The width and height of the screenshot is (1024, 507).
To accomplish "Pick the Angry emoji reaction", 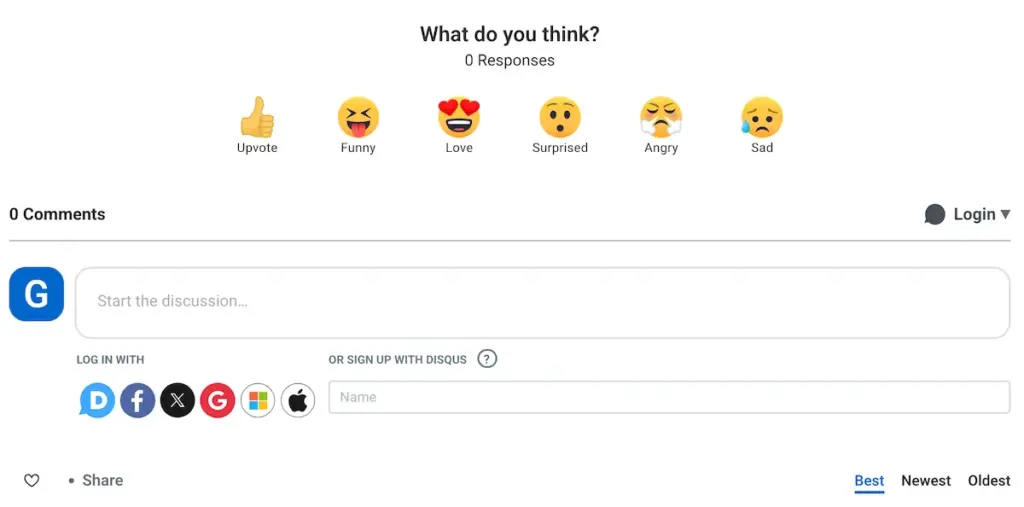I will [661, 119].
